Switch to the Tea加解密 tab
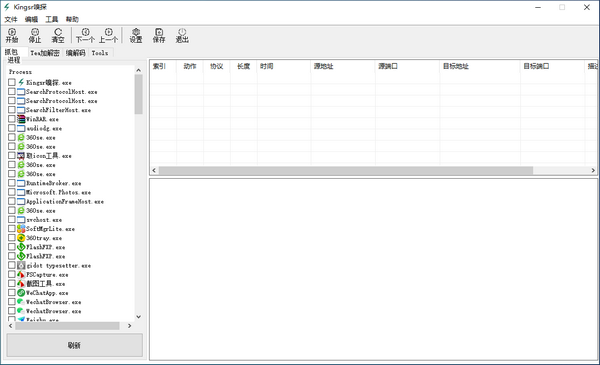 click(45, 53)
